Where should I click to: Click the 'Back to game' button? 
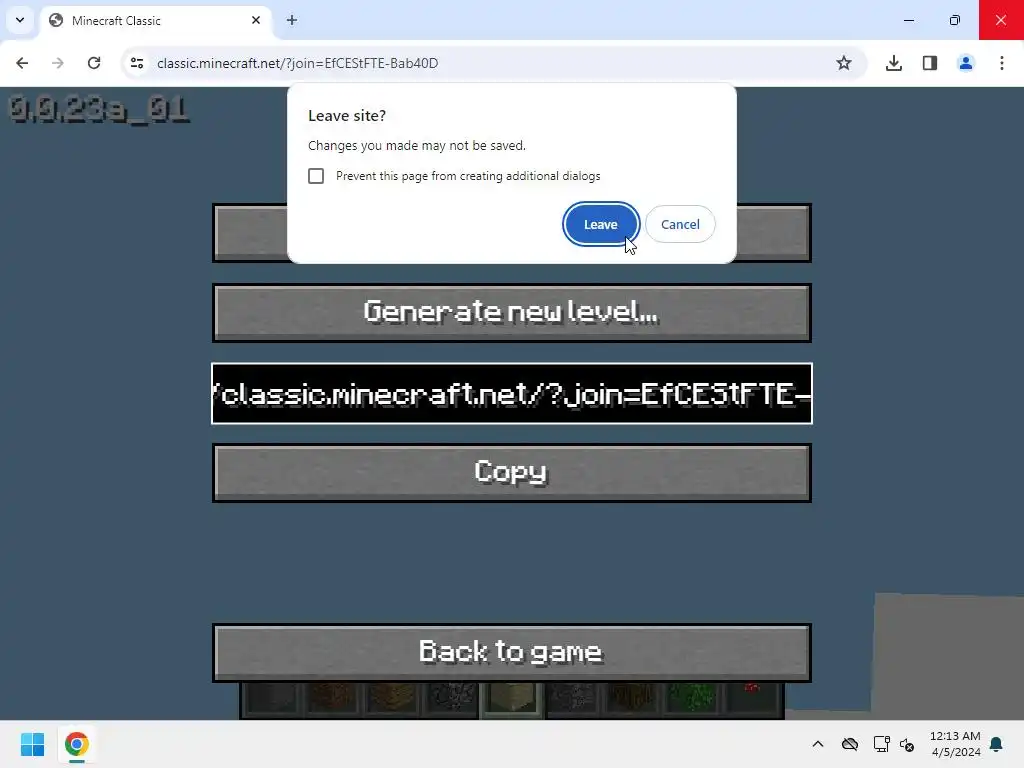511,652
